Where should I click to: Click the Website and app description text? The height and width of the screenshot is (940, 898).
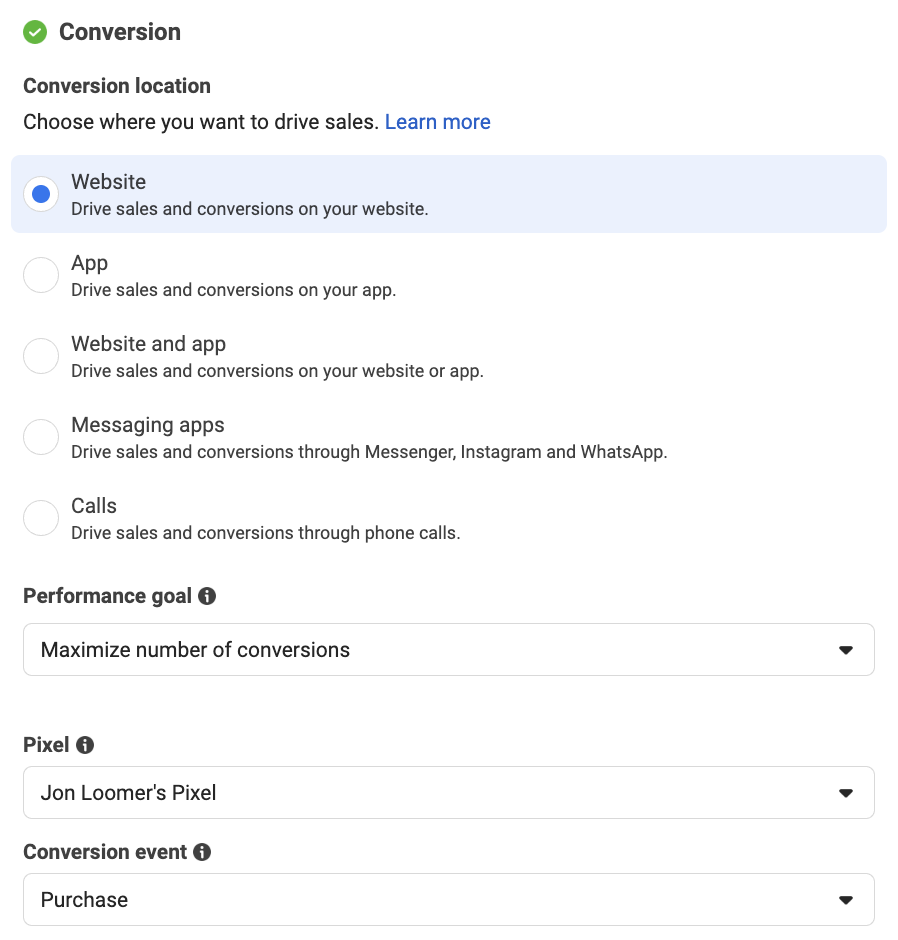[x=278, y=371]
